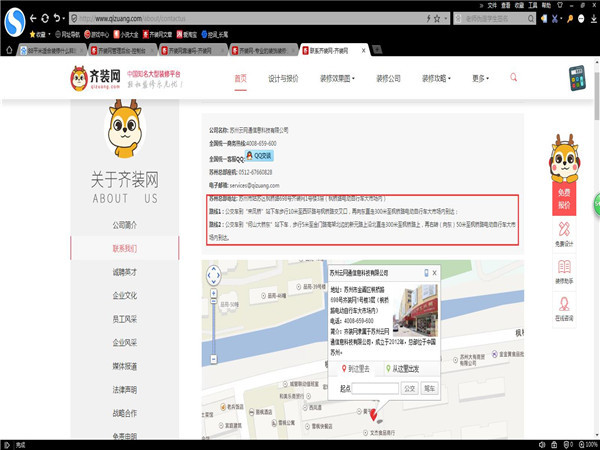
Task: Click the star bookmark icon in address bar
Action: (437, 18)
